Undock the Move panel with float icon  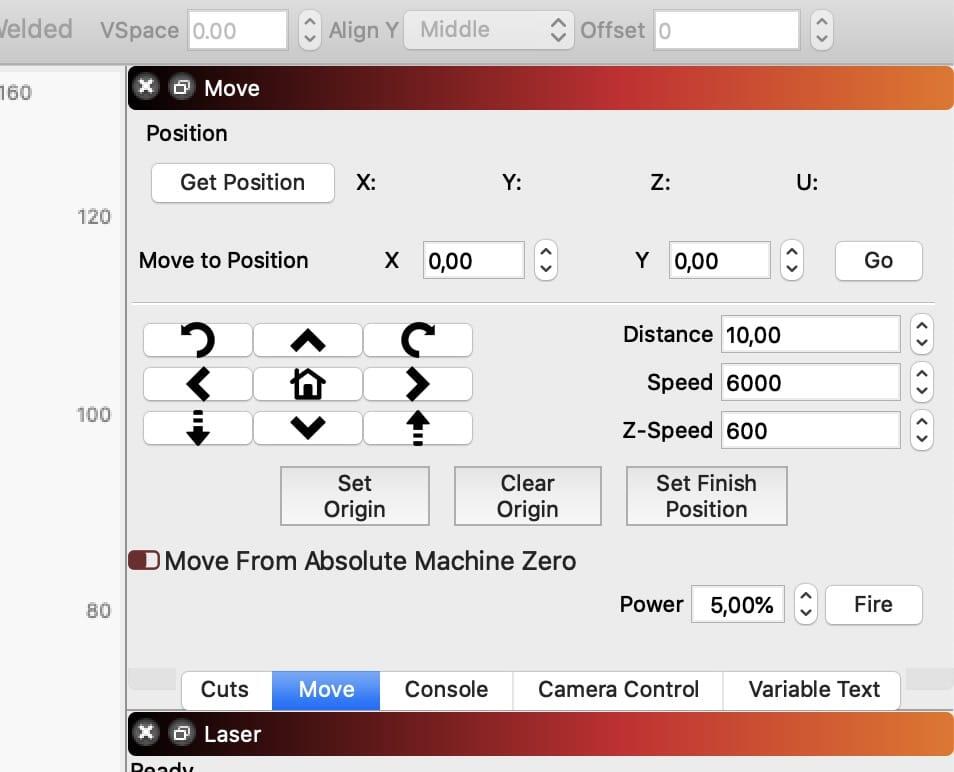181,88
